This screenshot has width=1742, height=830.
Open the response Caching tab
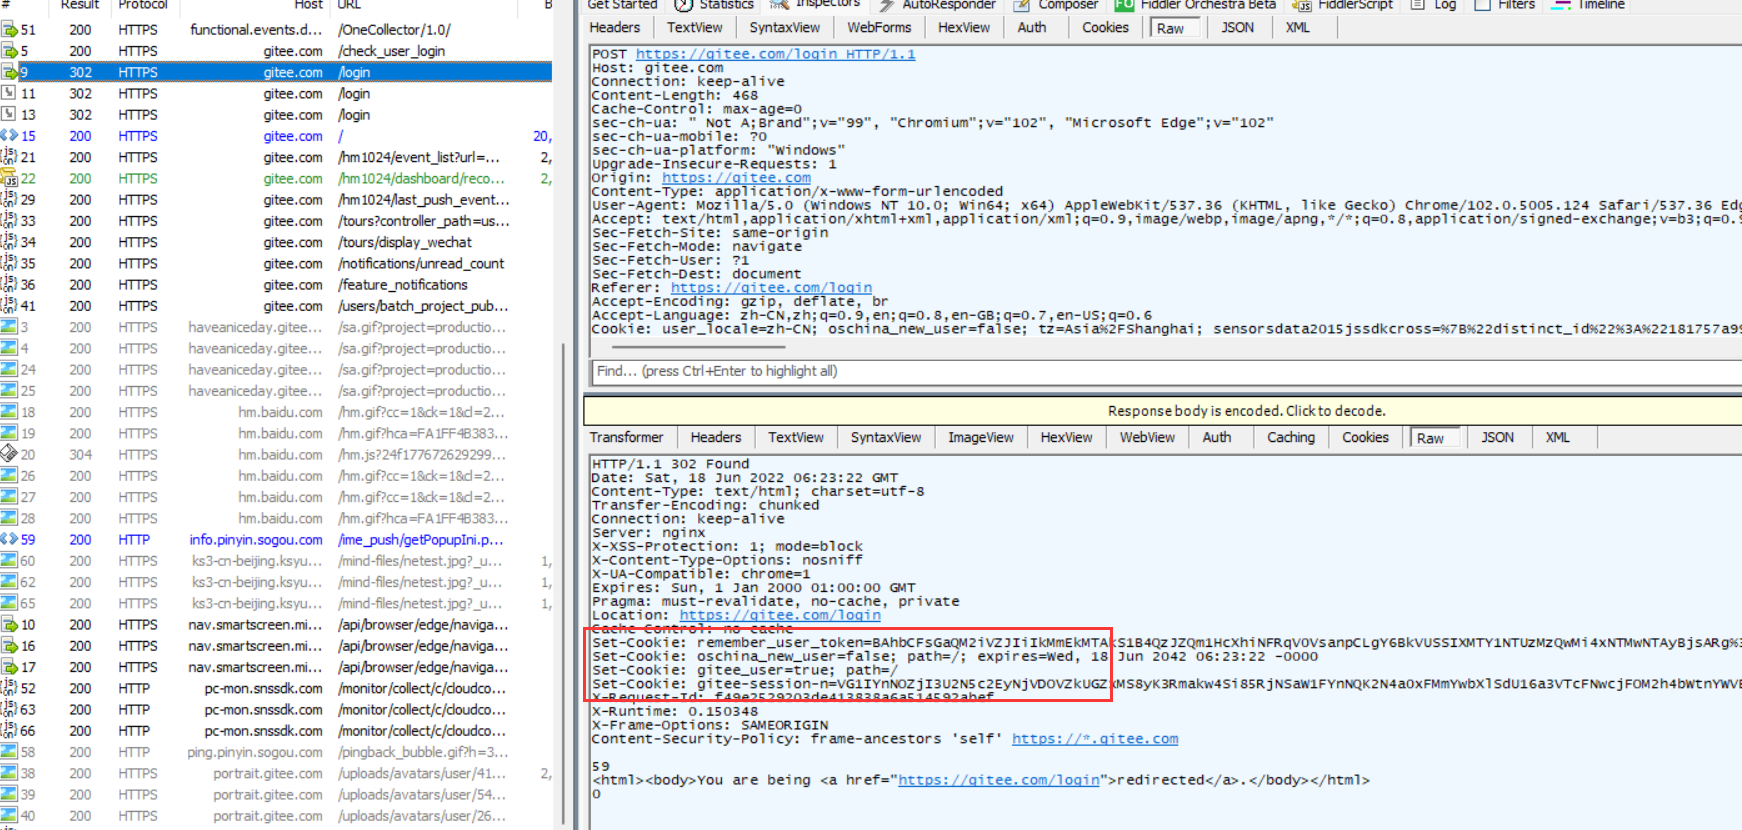[1291, 438]
